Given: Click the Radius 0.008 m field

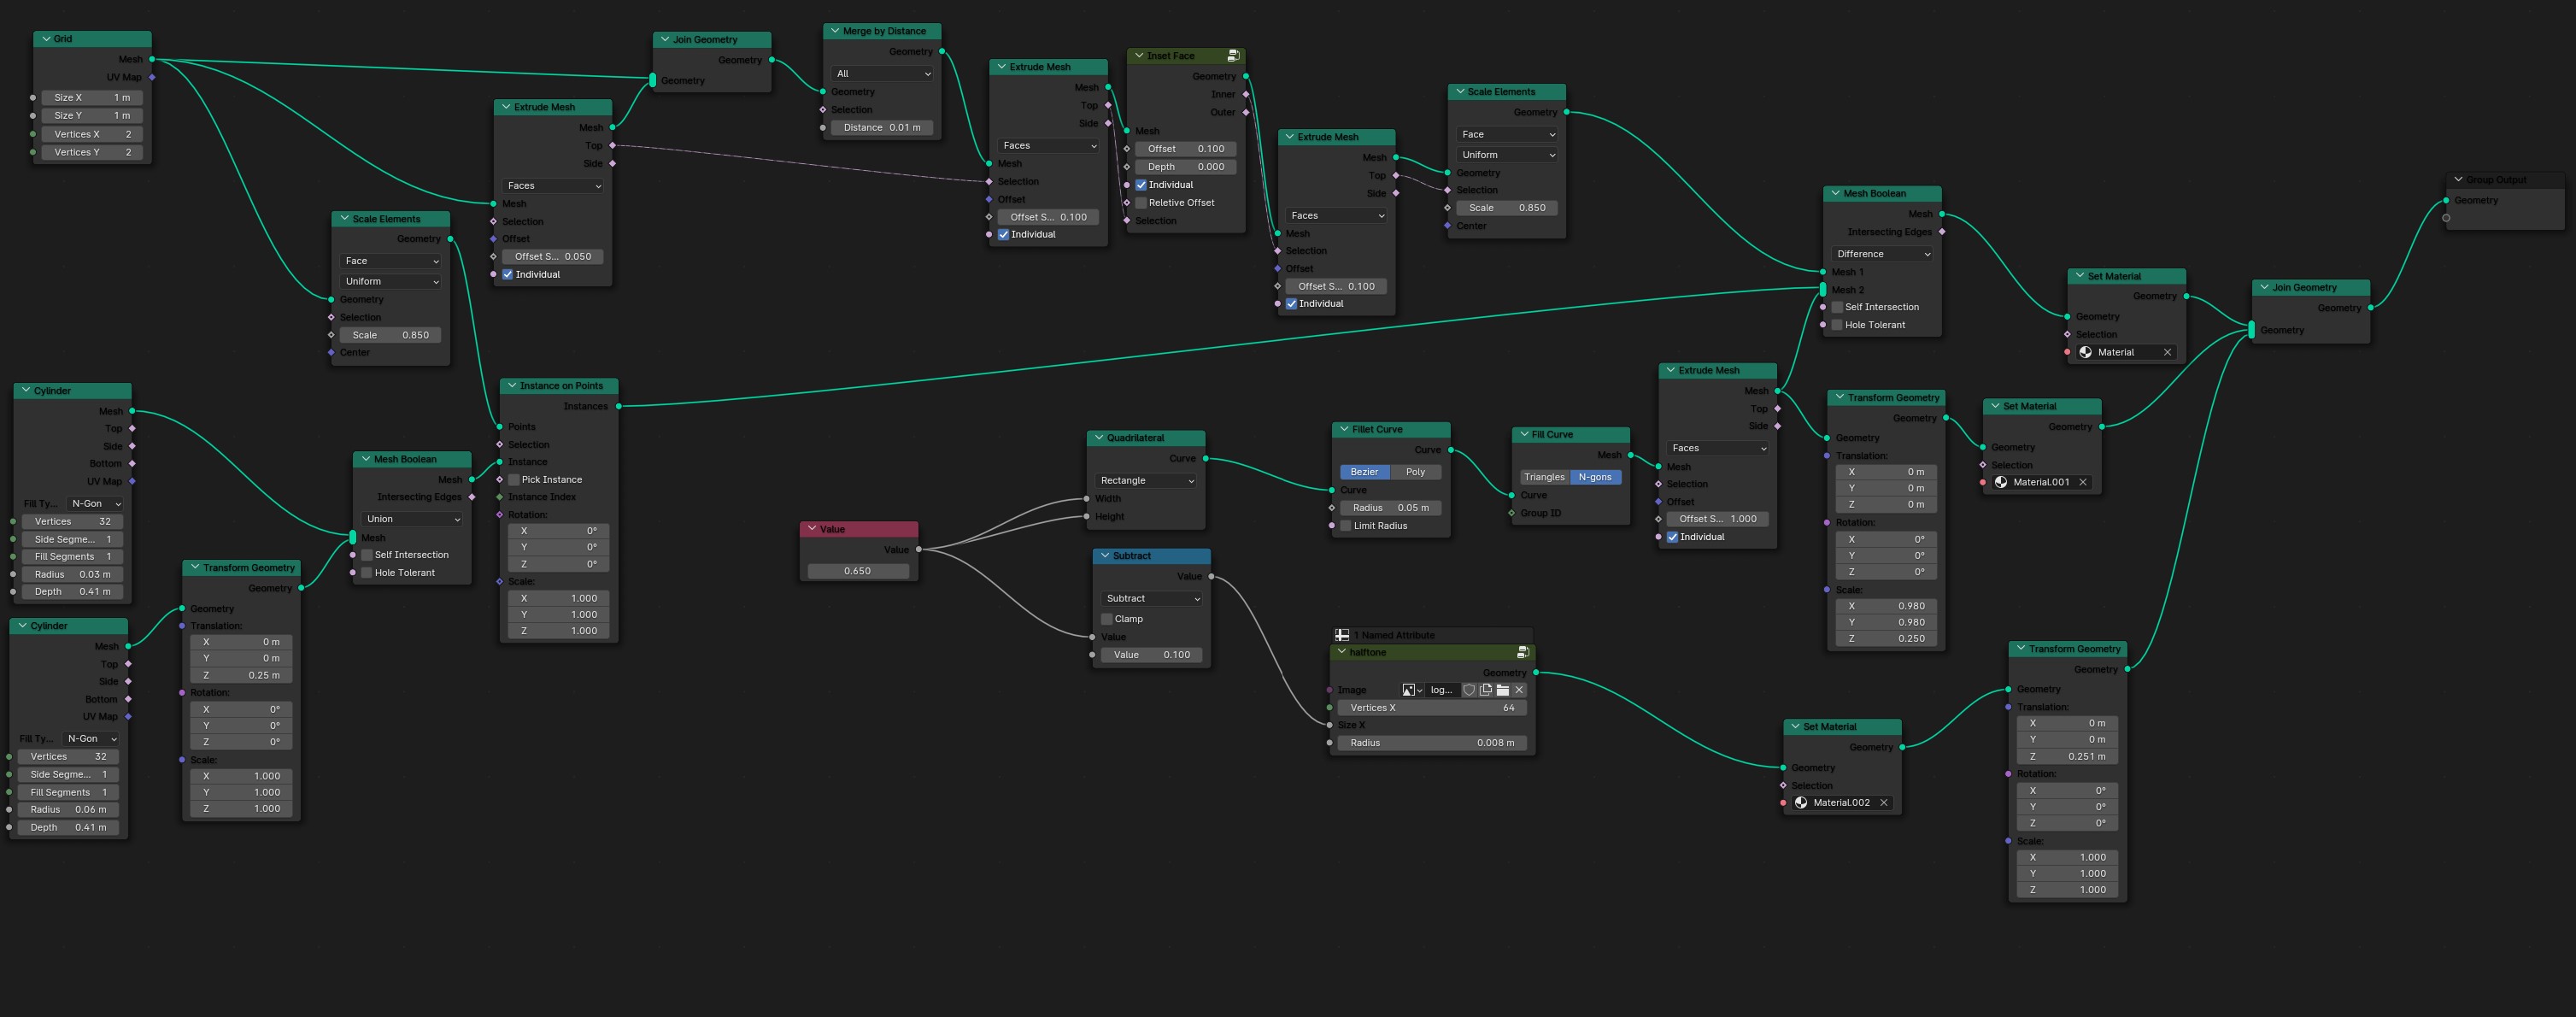Looking at the screenshot, I should pyautogui.click(x=1432, y=743).
